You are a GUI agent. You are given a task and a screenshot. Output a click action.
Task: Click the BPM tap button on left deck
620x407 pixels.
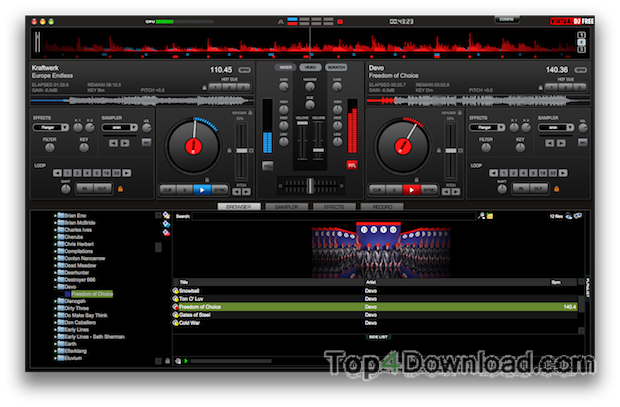245,70
